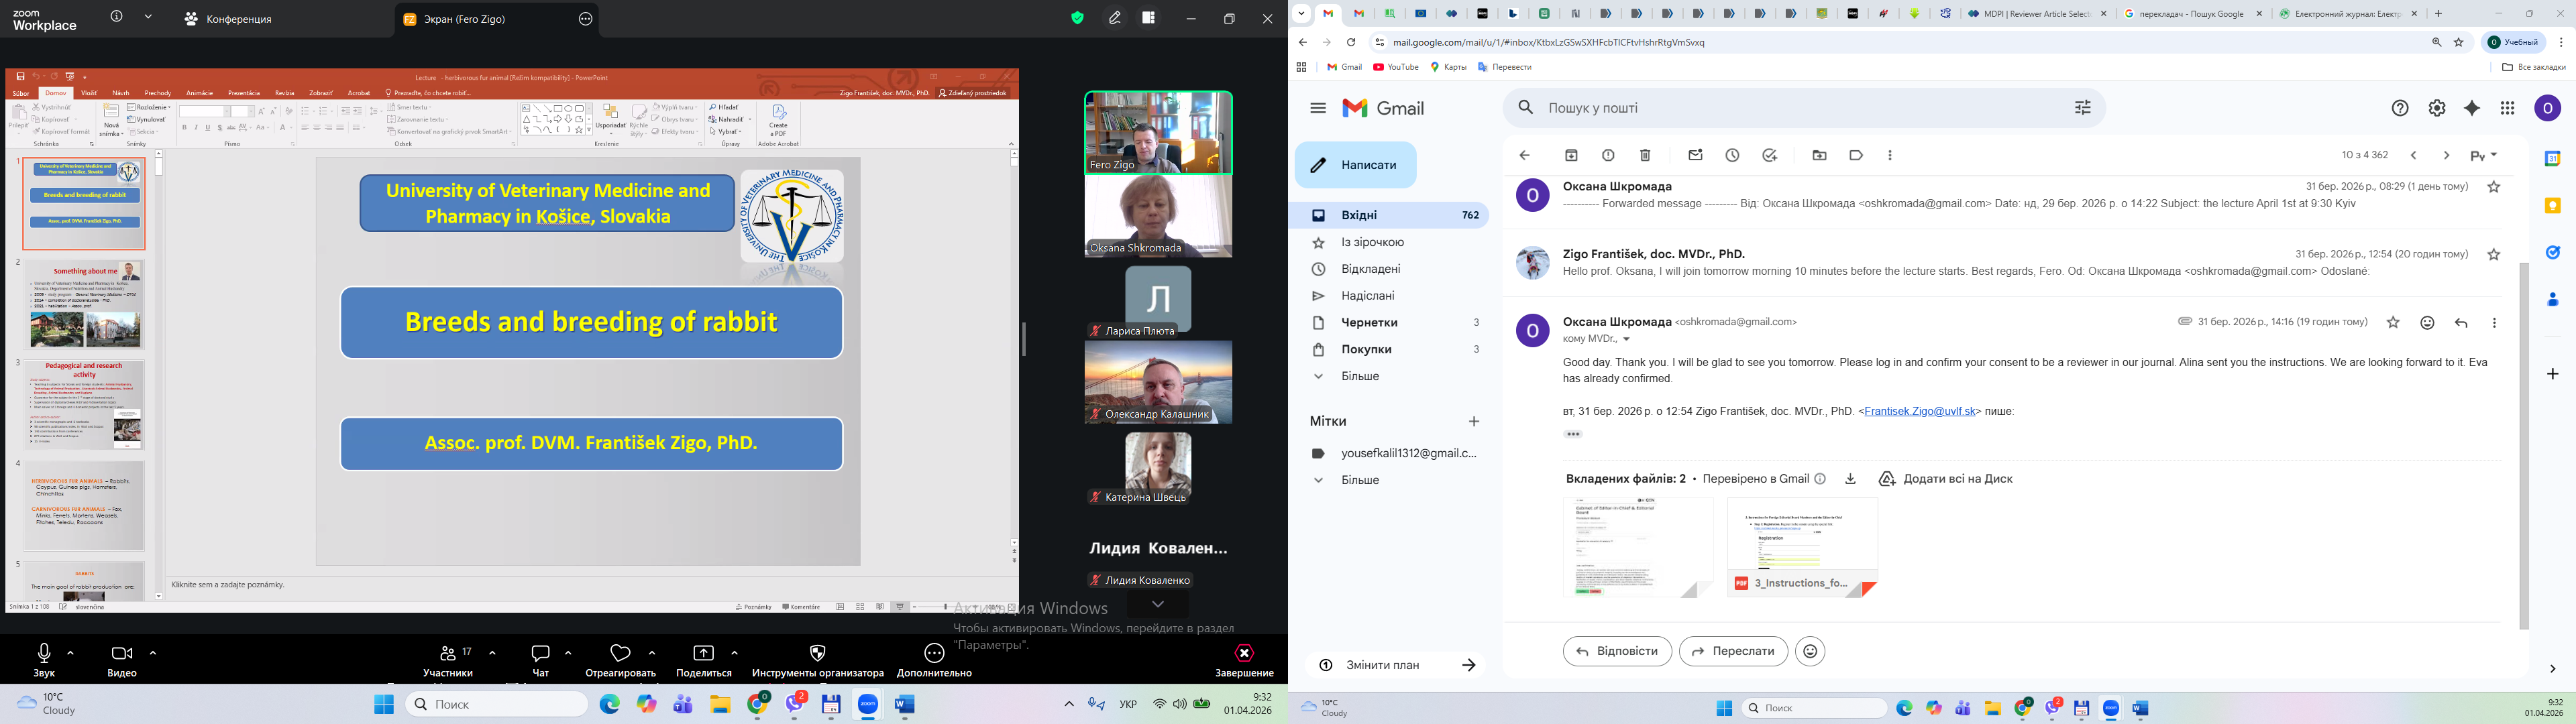
Task: Snooze the email with clock icon
Action: (x=1732, y=155)
